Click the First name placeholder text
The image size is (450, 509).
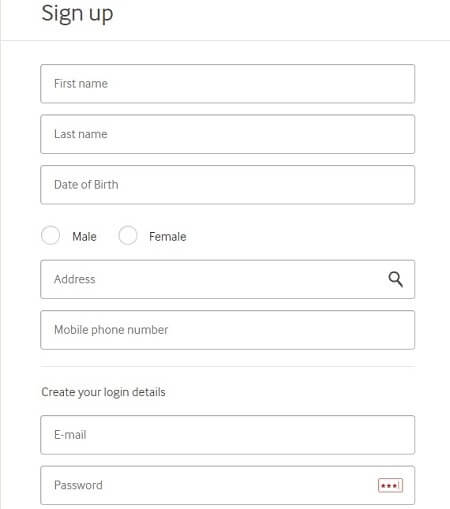click(x=81, y=84)
